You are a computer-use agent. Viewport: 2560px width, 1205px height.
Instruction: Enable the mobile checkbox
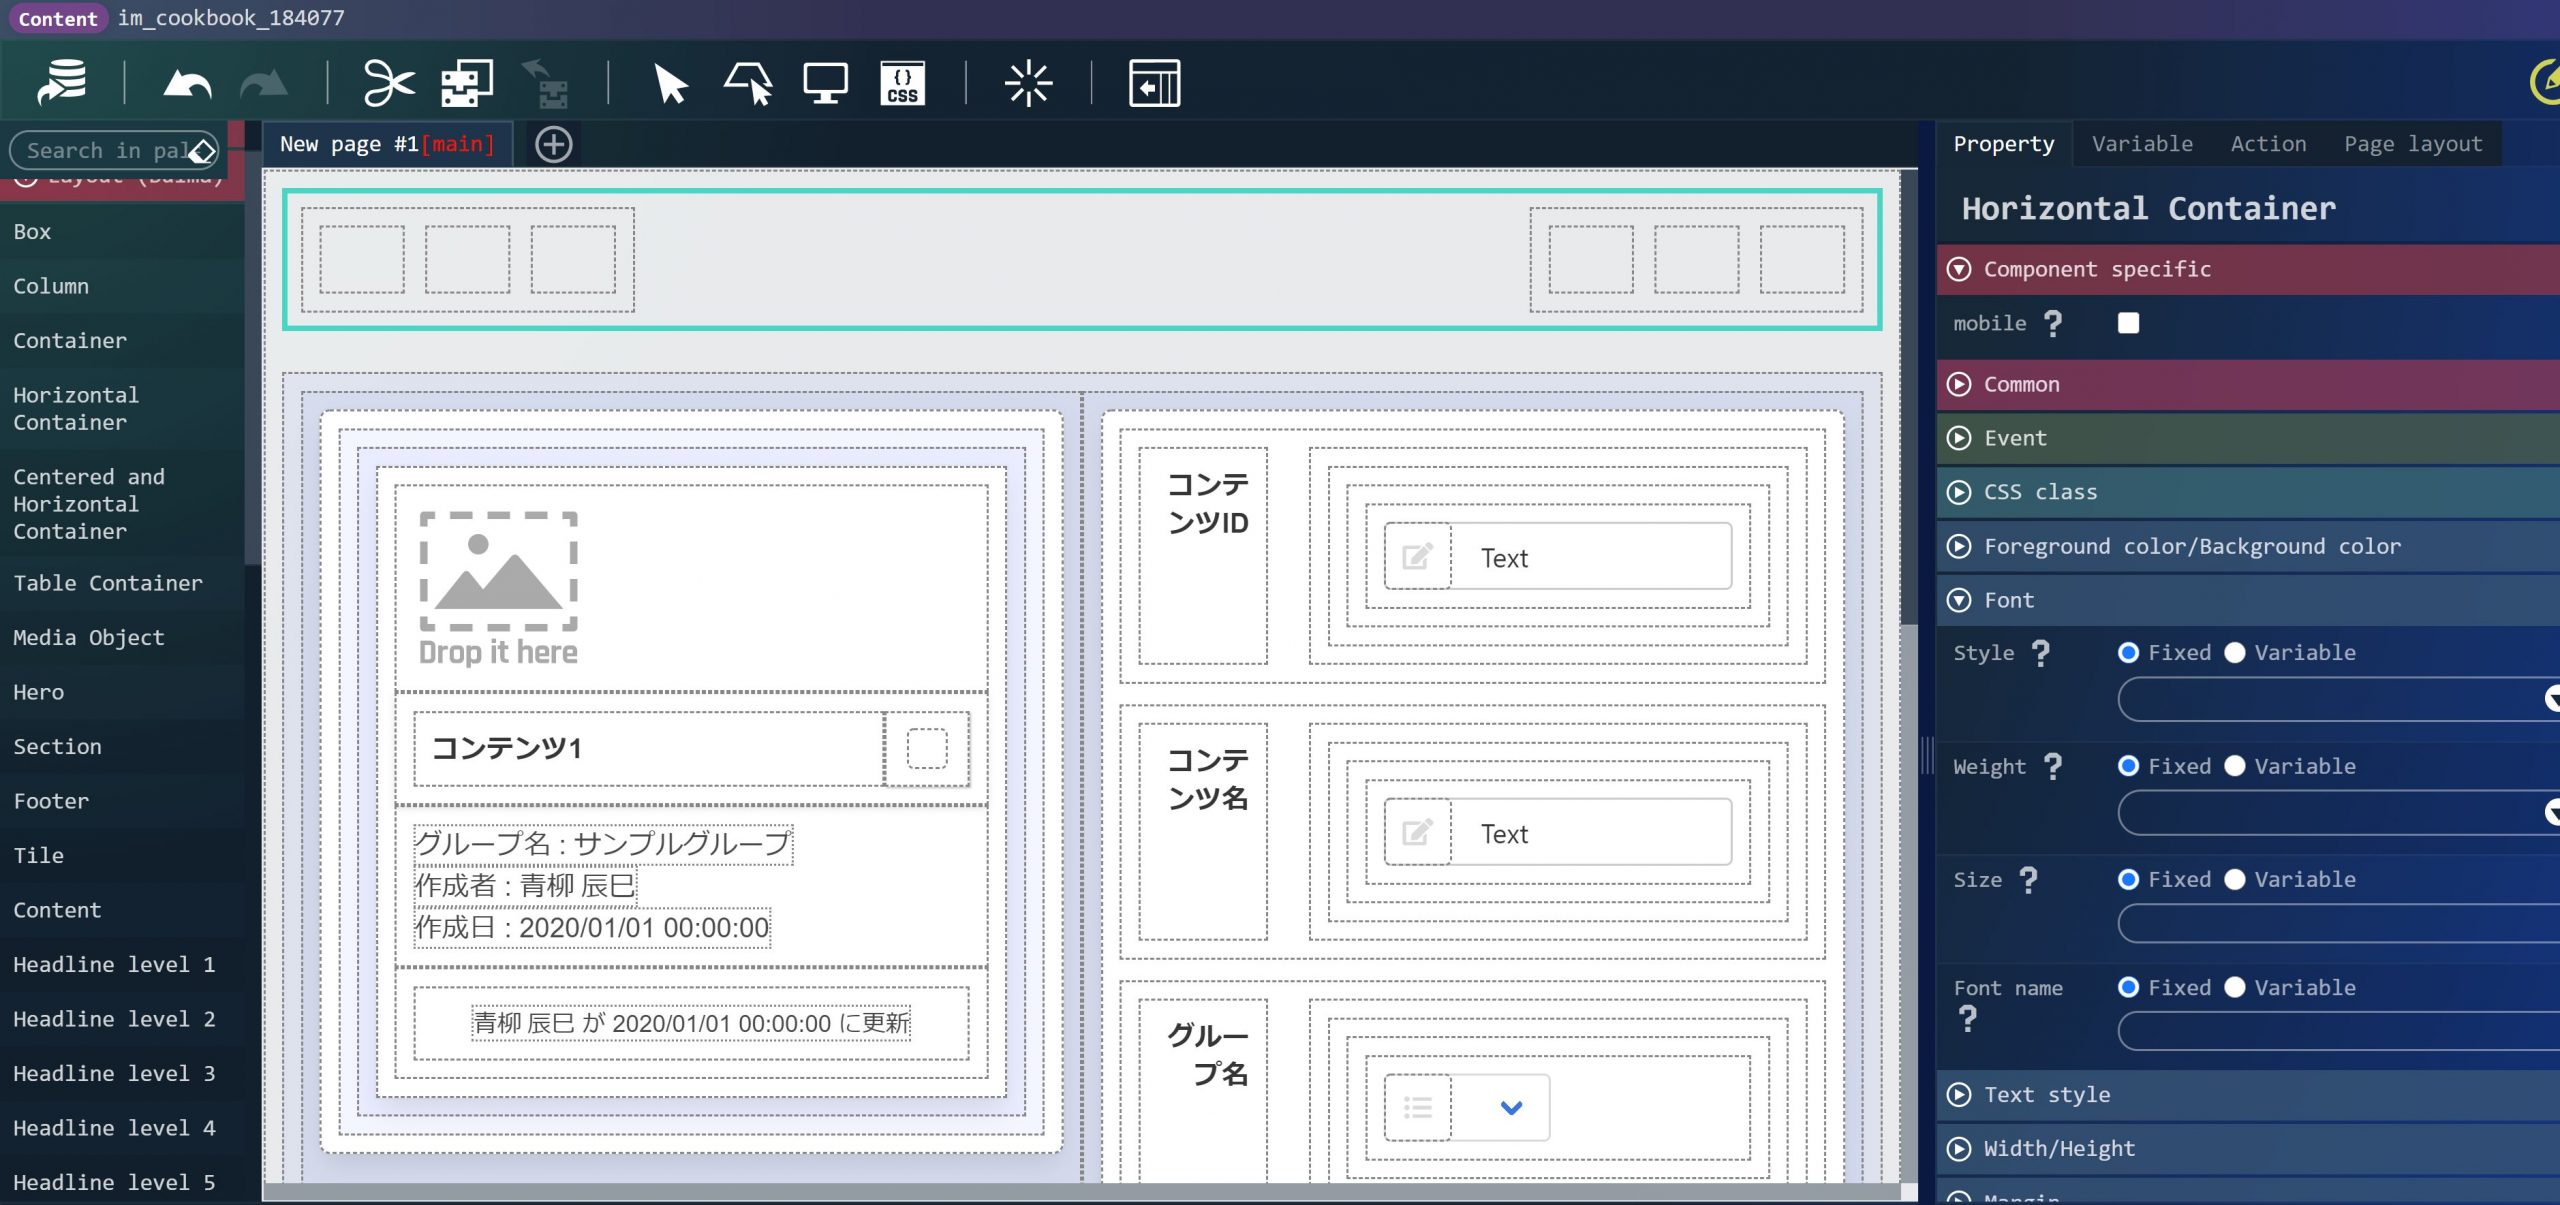(2128, 323)
